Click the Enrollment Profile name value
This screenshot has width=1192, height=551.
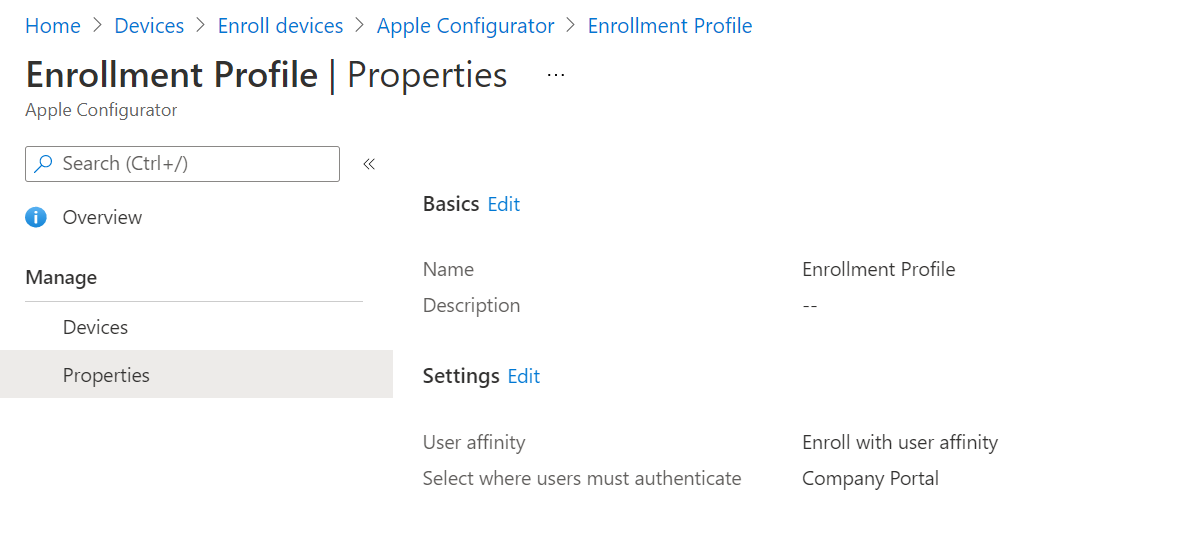[x=879, y=269]
